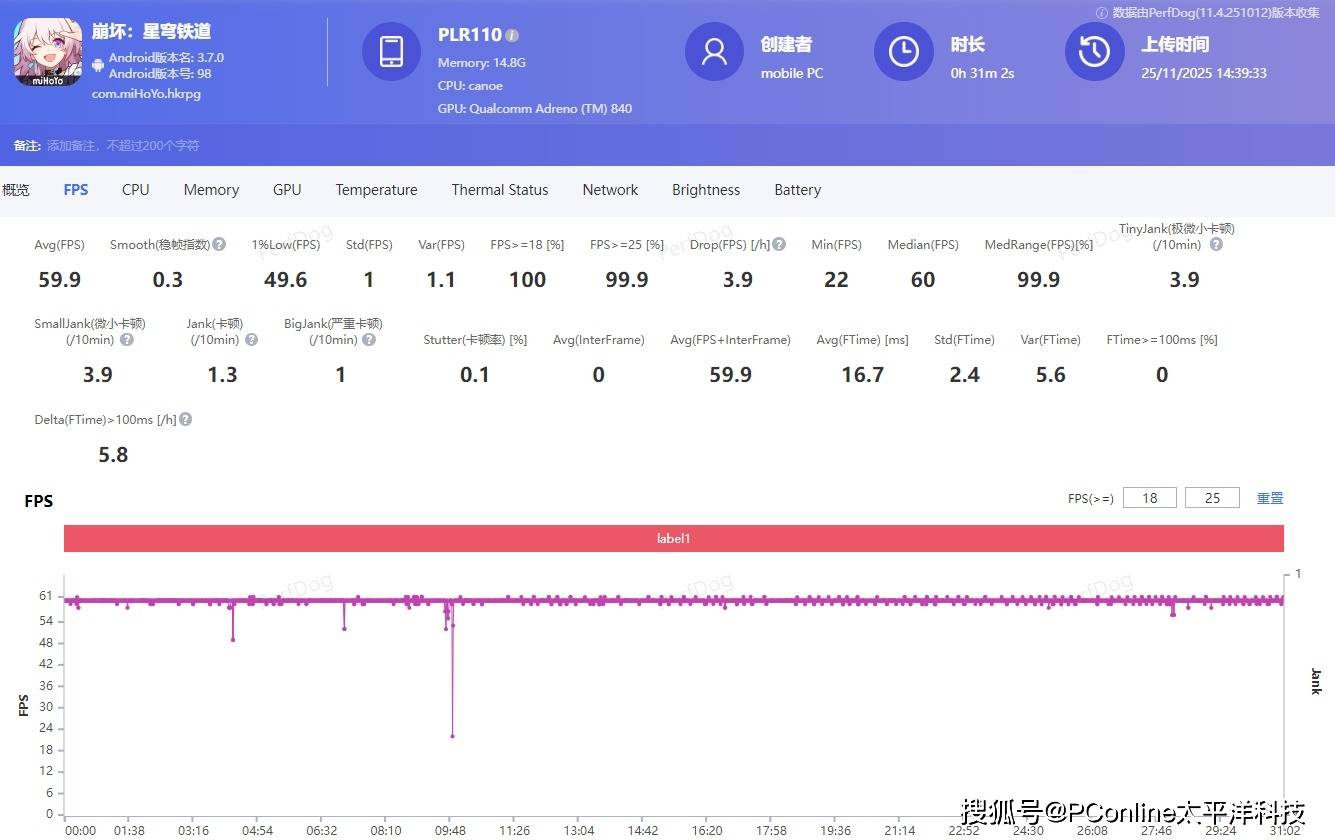Screen dimensions: 1335x840
Task: Show help for BigJank metric
Action: (369, 340)
